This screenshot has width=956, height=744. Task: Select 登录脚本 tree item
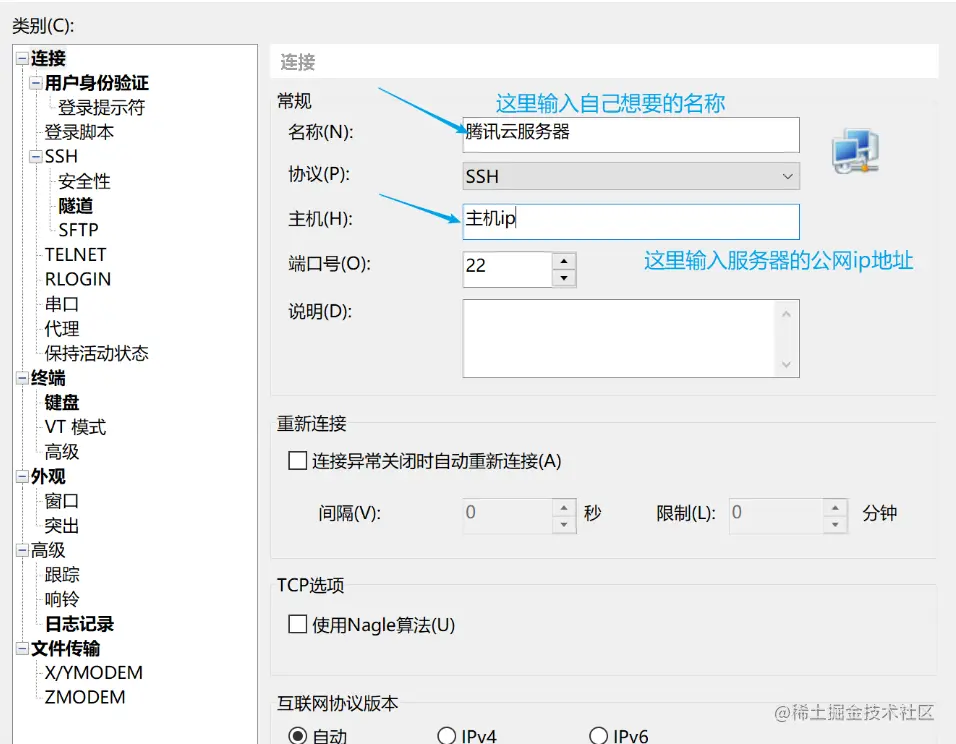coord(79,132)
